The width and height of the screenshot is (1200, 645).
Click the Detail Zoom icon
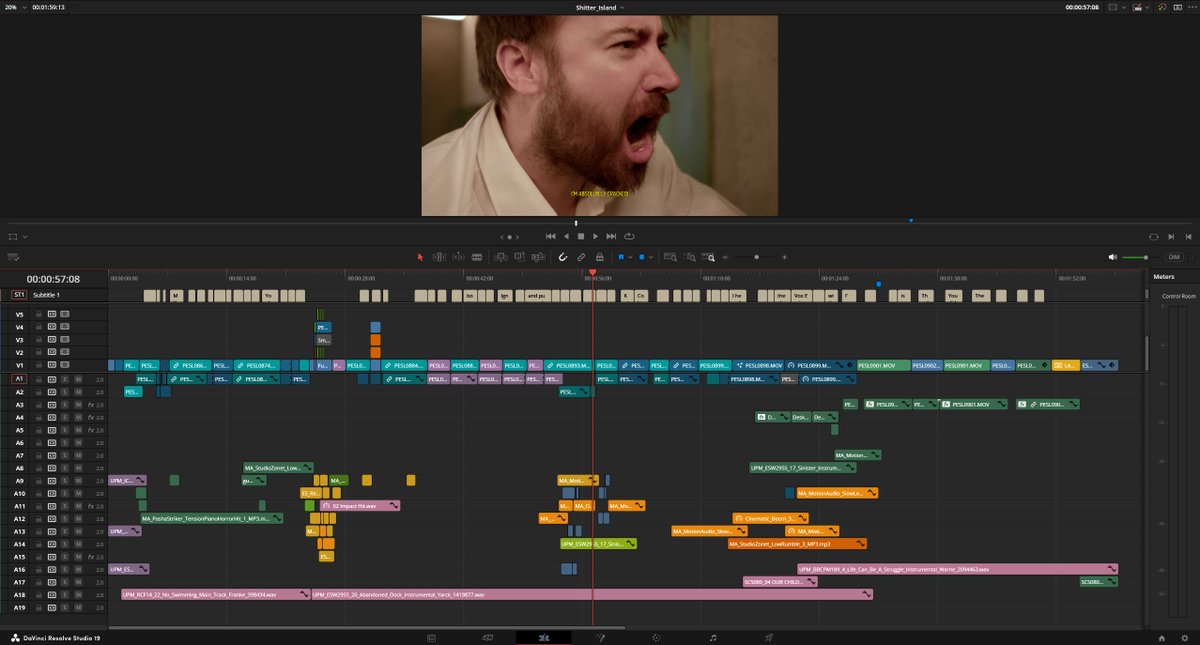691,257
